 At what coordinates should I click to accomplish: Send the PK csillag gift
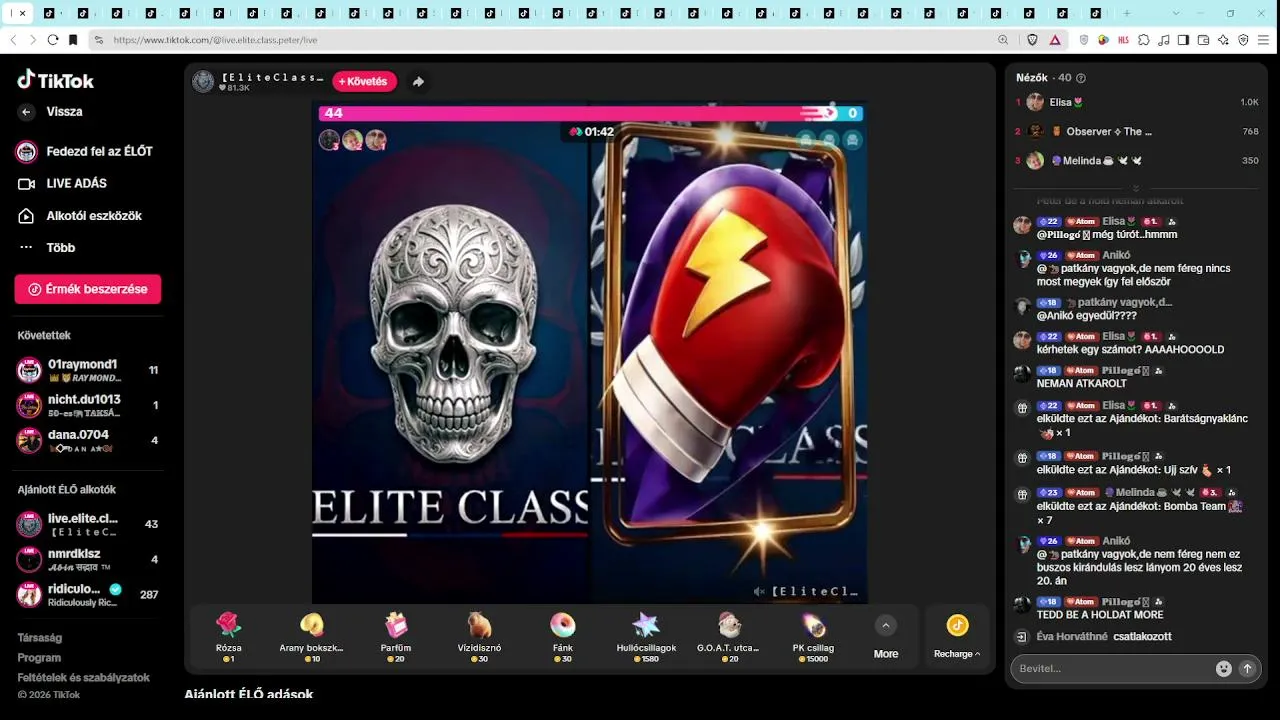813,636
